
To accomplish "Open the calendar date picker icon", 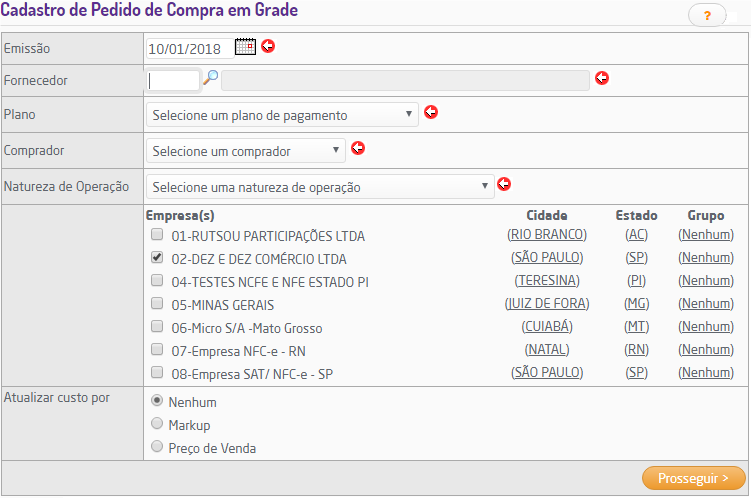I will click(245, 46).
